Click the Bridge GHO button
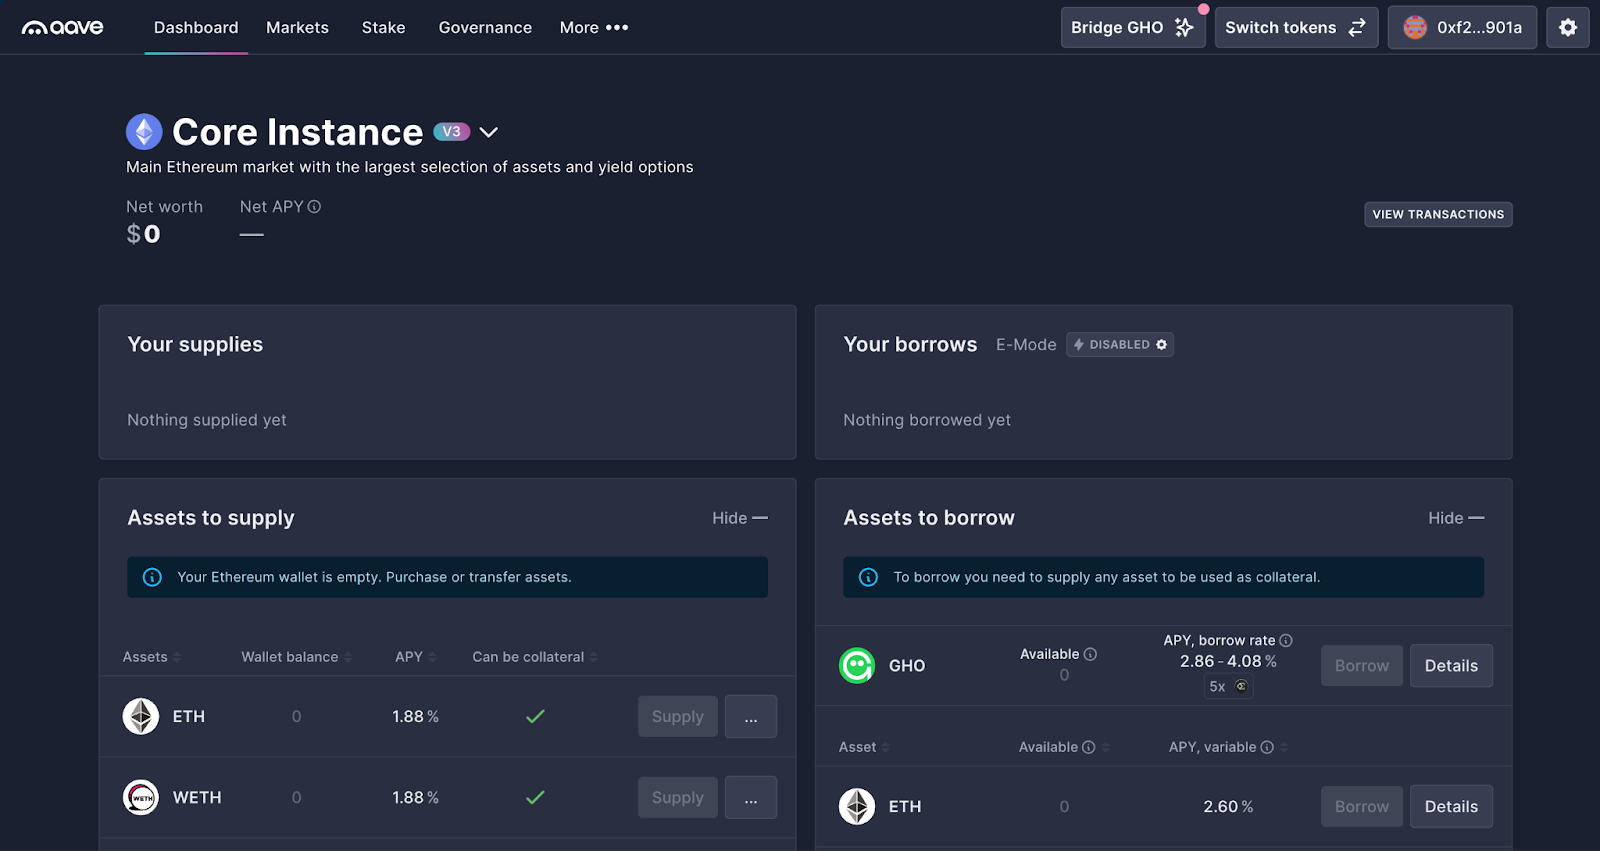This screenshot has height=851, width=1600. coord(1133,27)
